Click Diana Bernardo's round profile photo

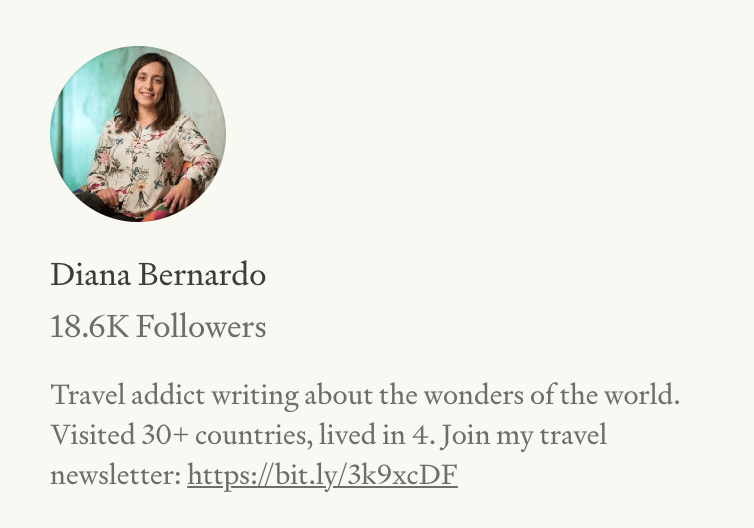138,134
